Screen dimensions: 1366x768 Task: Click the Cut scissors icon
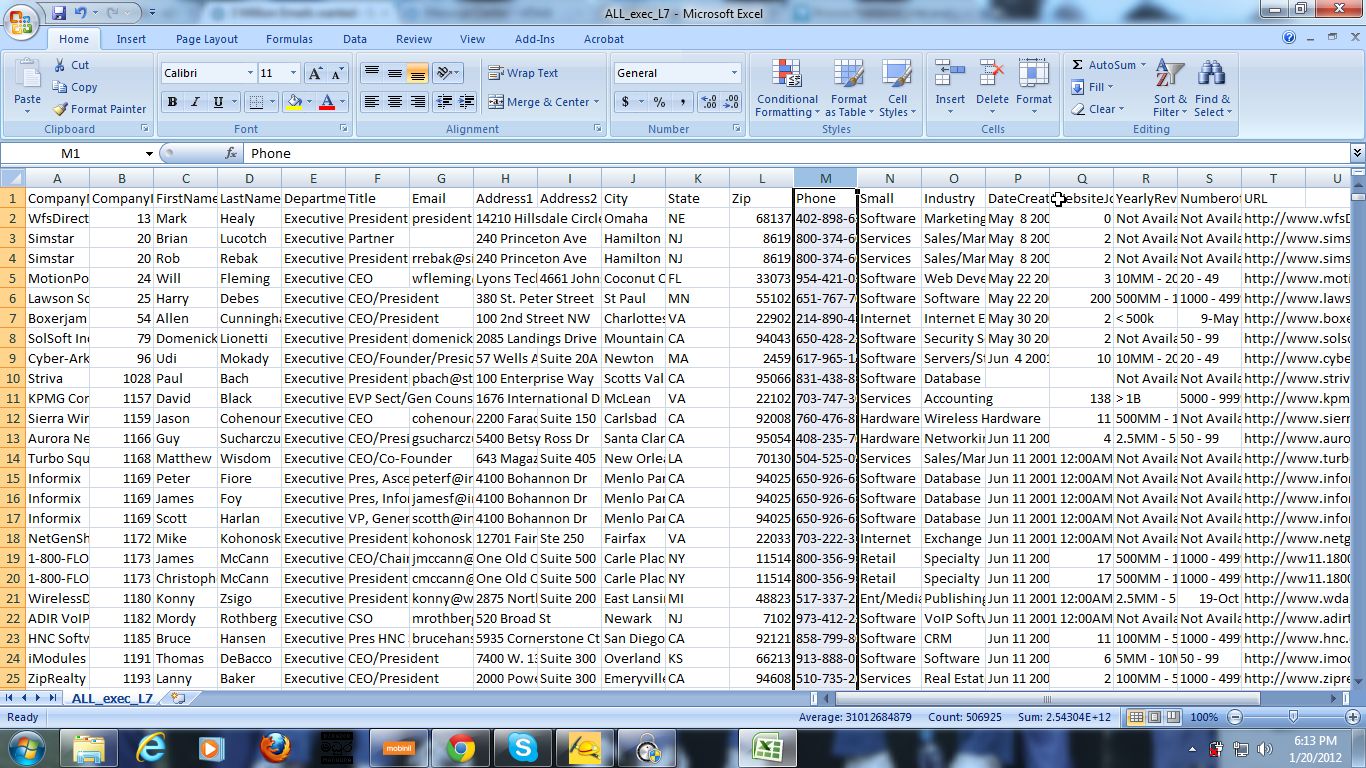click(60, 65)
